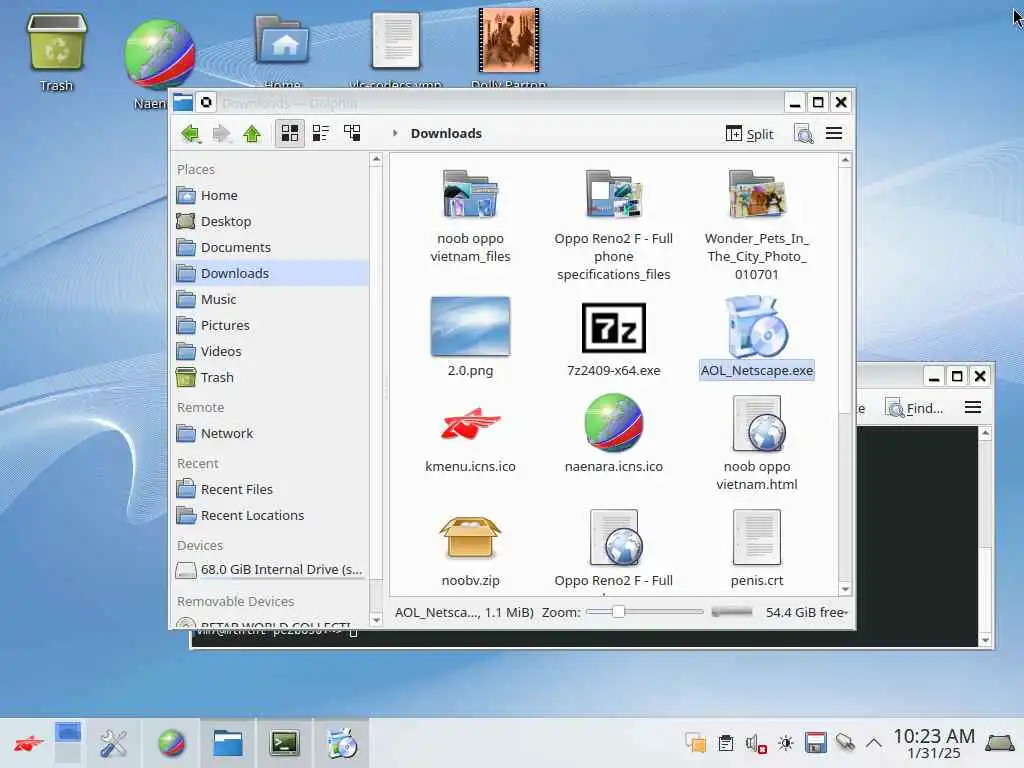Select the Wonder_Pets_In_The_City_Photo folder

coord(756,225)
